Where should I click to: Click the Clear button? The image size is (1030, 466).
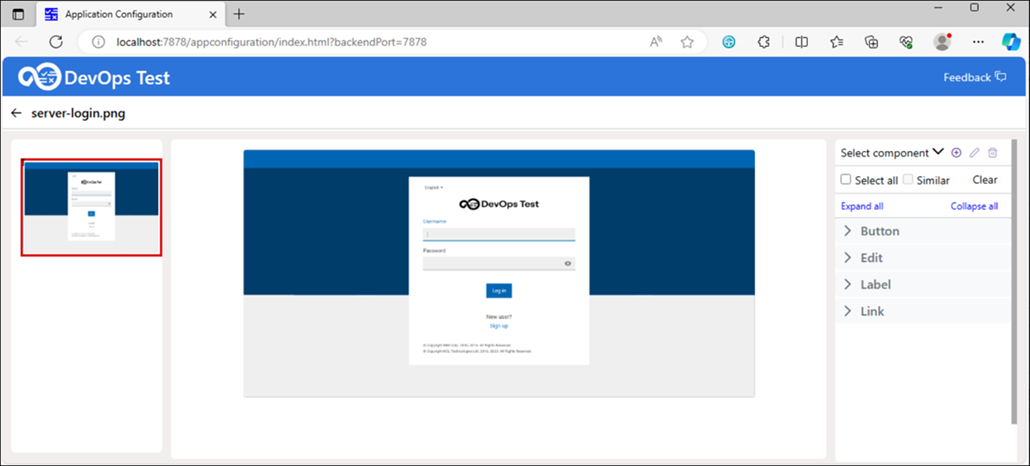point(985,179)
